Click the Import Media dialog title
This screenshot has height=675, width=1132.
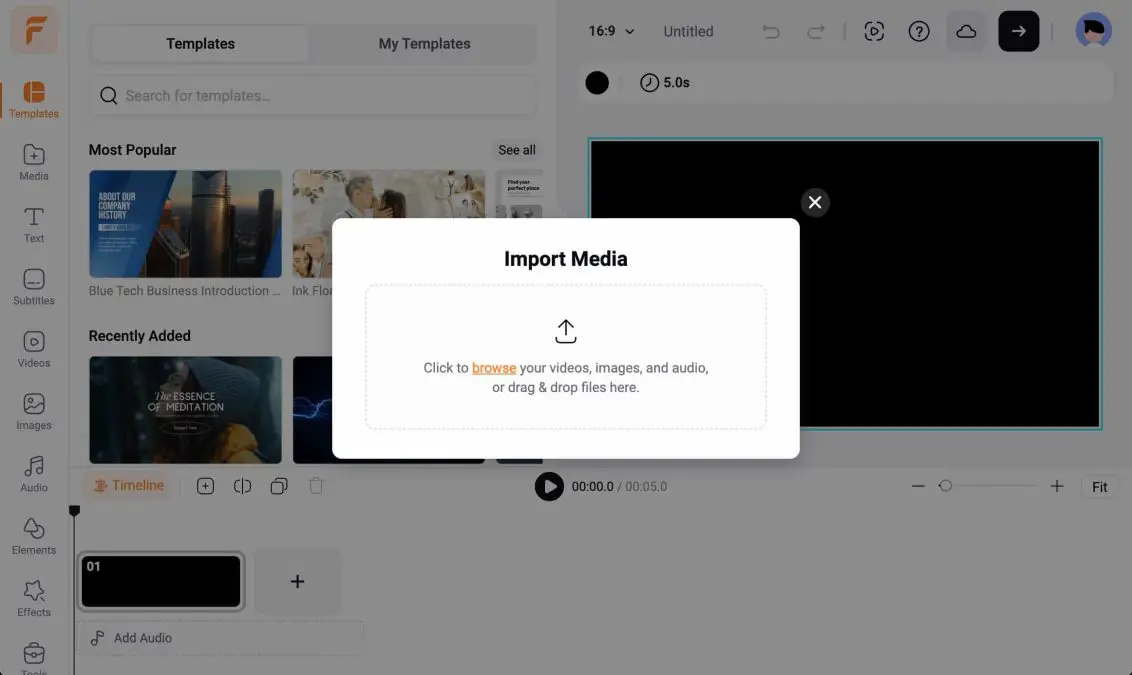click(565, 258)
